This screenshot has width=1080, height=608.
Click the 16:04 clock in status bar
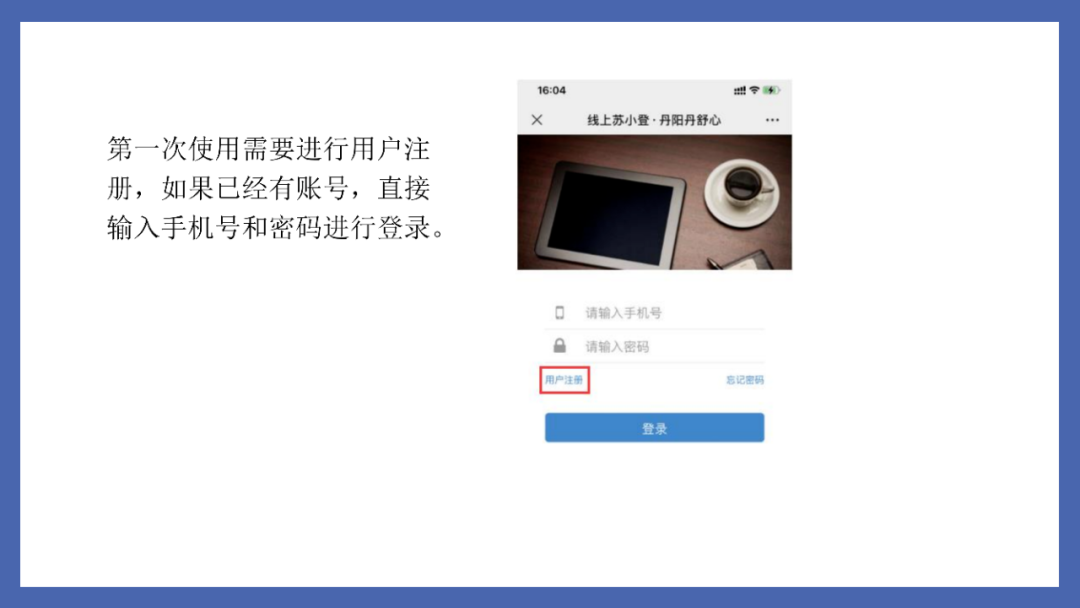552,90
